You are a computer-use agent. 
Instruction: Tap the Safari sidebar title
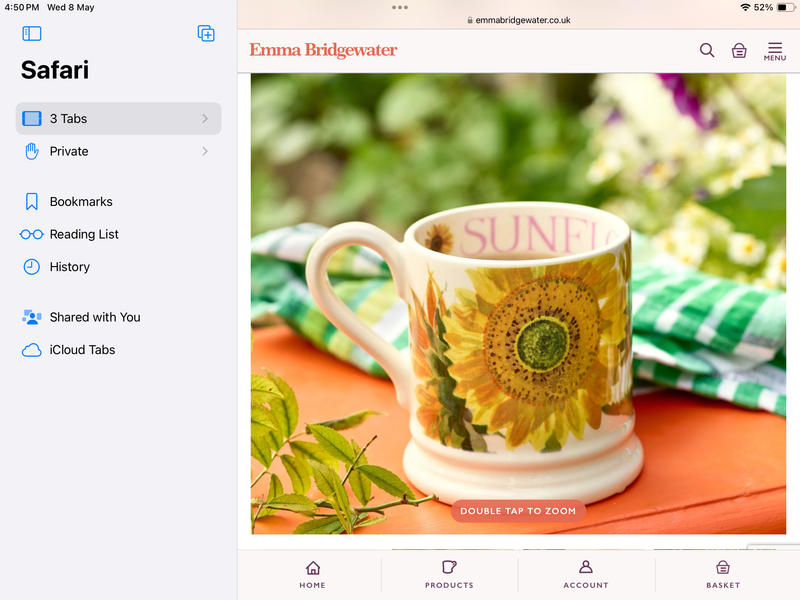55,70
